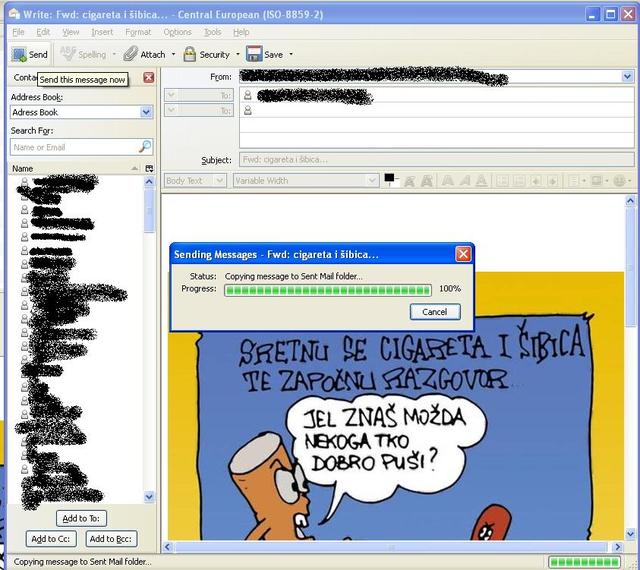Click the indent text icon
640x570 pixels.
pos(553,180)
